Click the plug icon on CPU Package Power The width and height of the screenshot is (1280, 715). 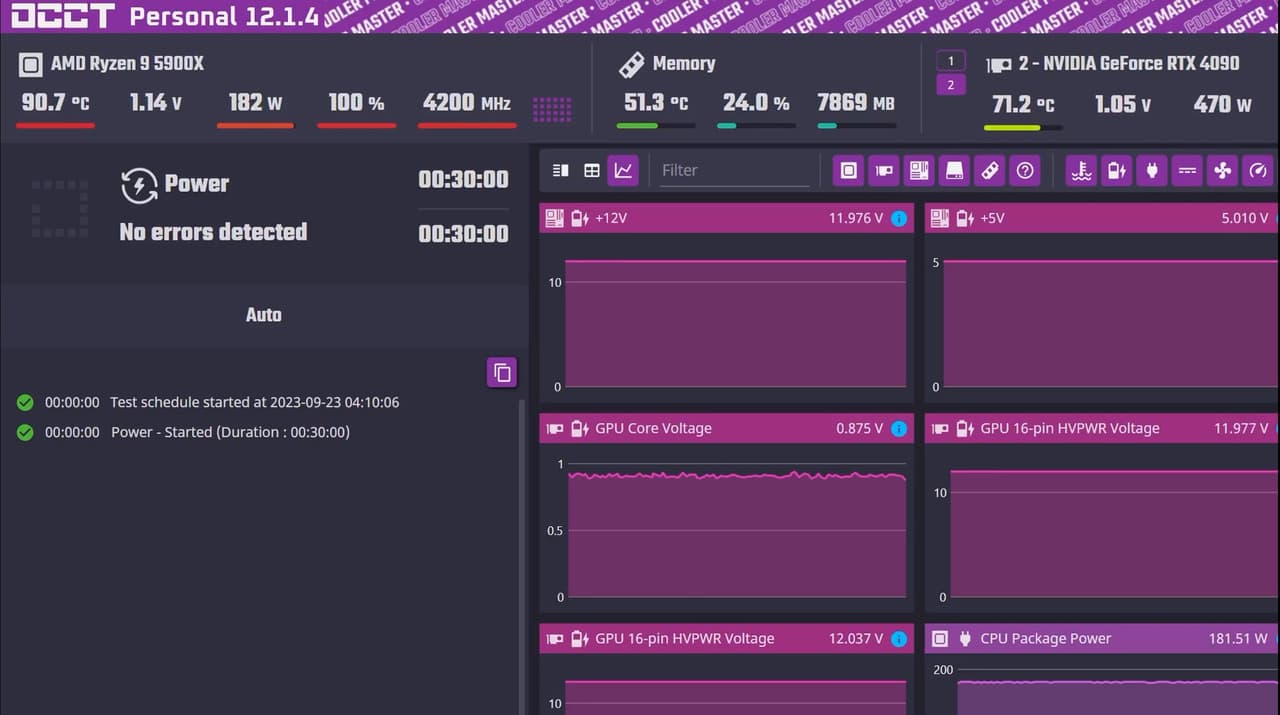point(965,639)
